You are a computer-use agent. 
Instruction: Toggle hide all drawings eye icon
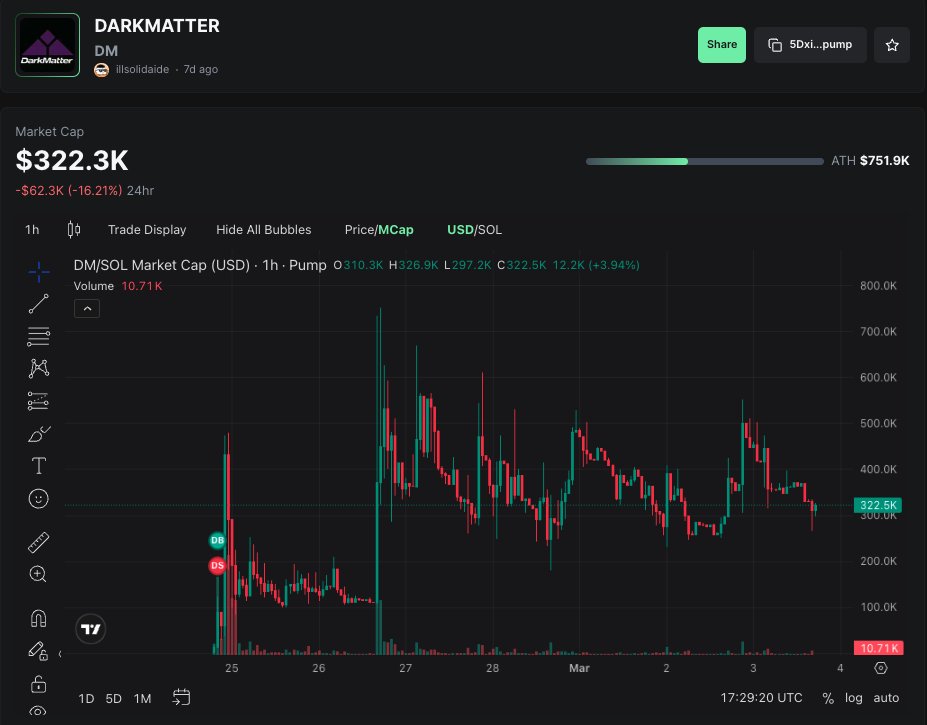pos(38,711)
